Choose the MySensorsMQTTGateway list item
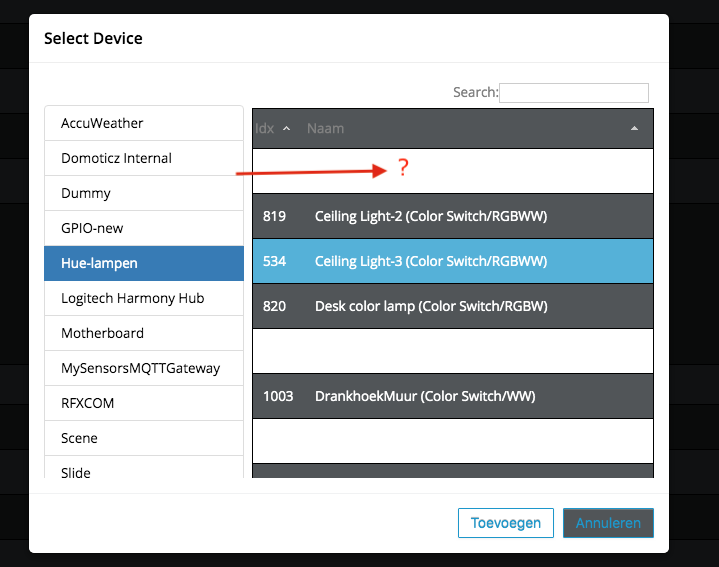The image size is (719, 567). click(144, 368)
